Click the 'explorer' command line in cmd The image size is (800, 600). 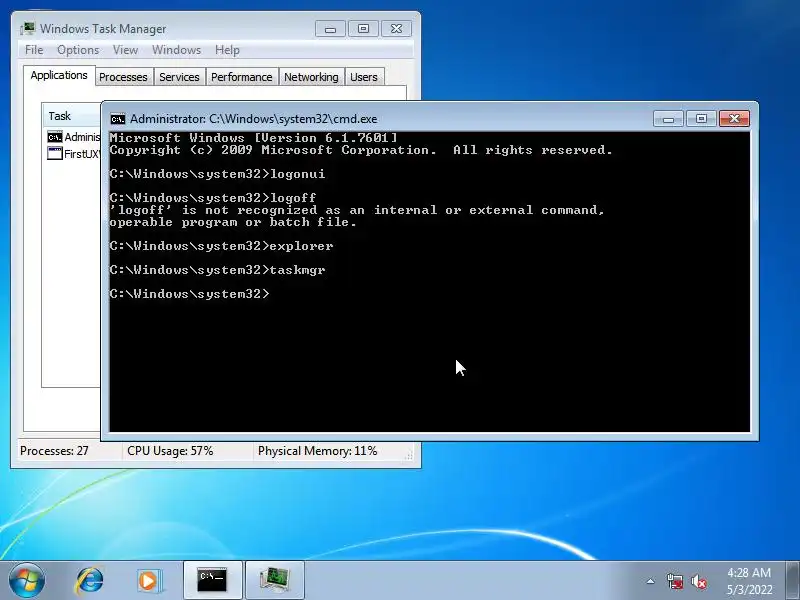(221, 246)
